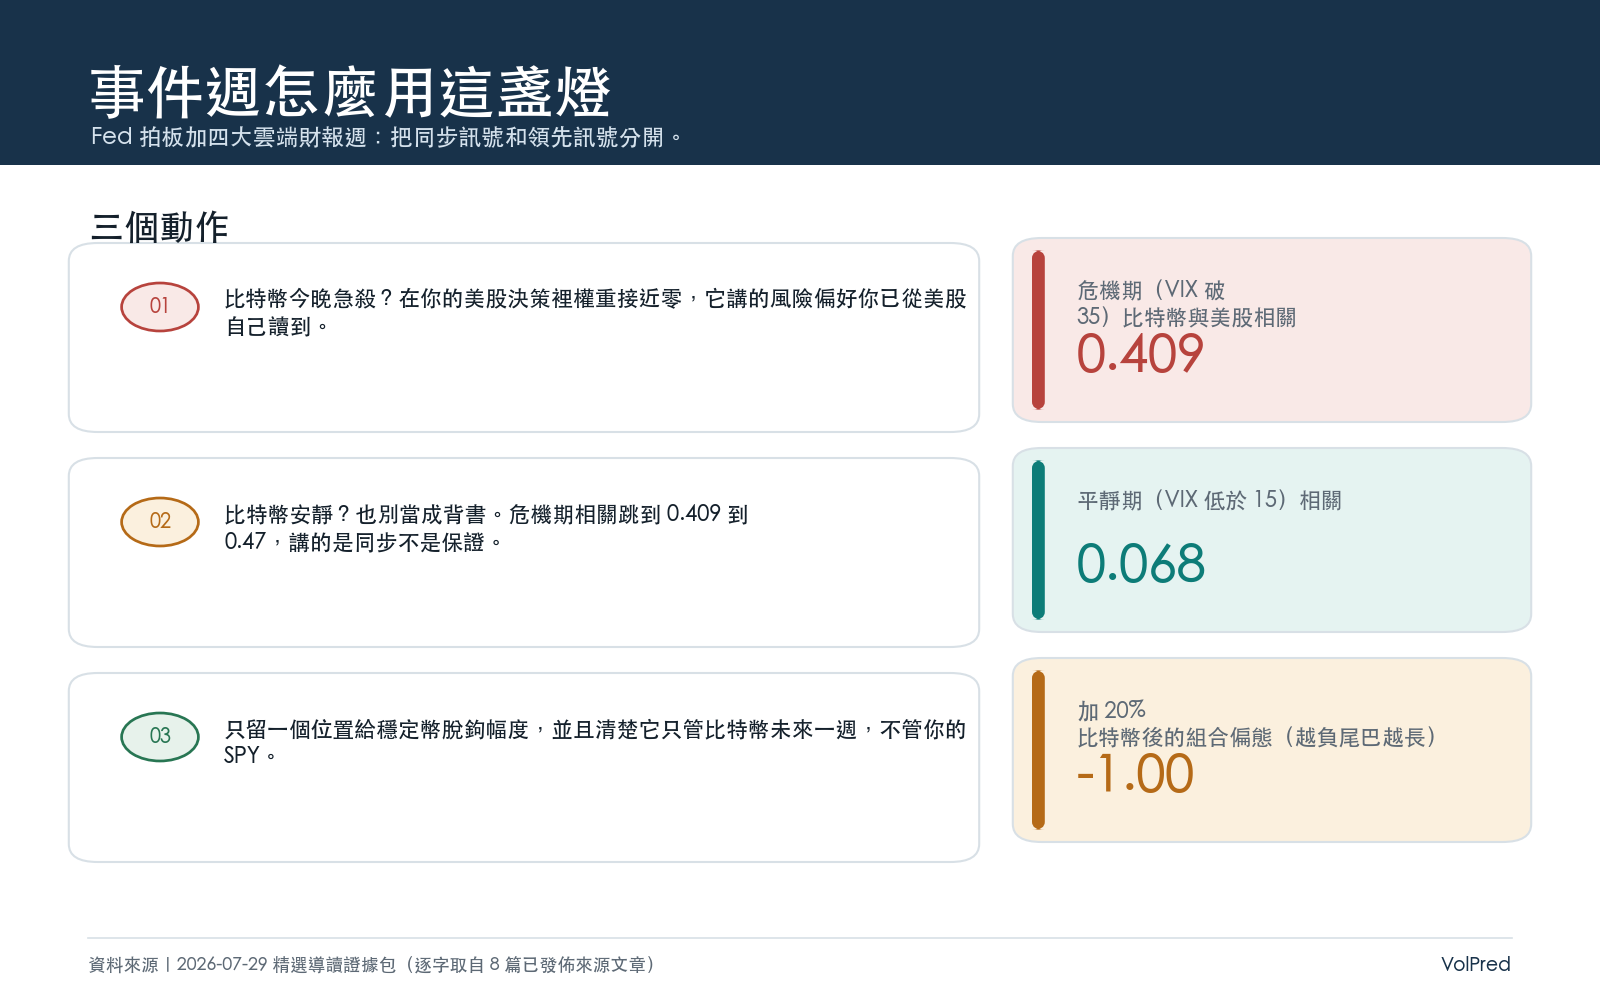Select the line 0.47，講的是同步不是保證。

363,542
